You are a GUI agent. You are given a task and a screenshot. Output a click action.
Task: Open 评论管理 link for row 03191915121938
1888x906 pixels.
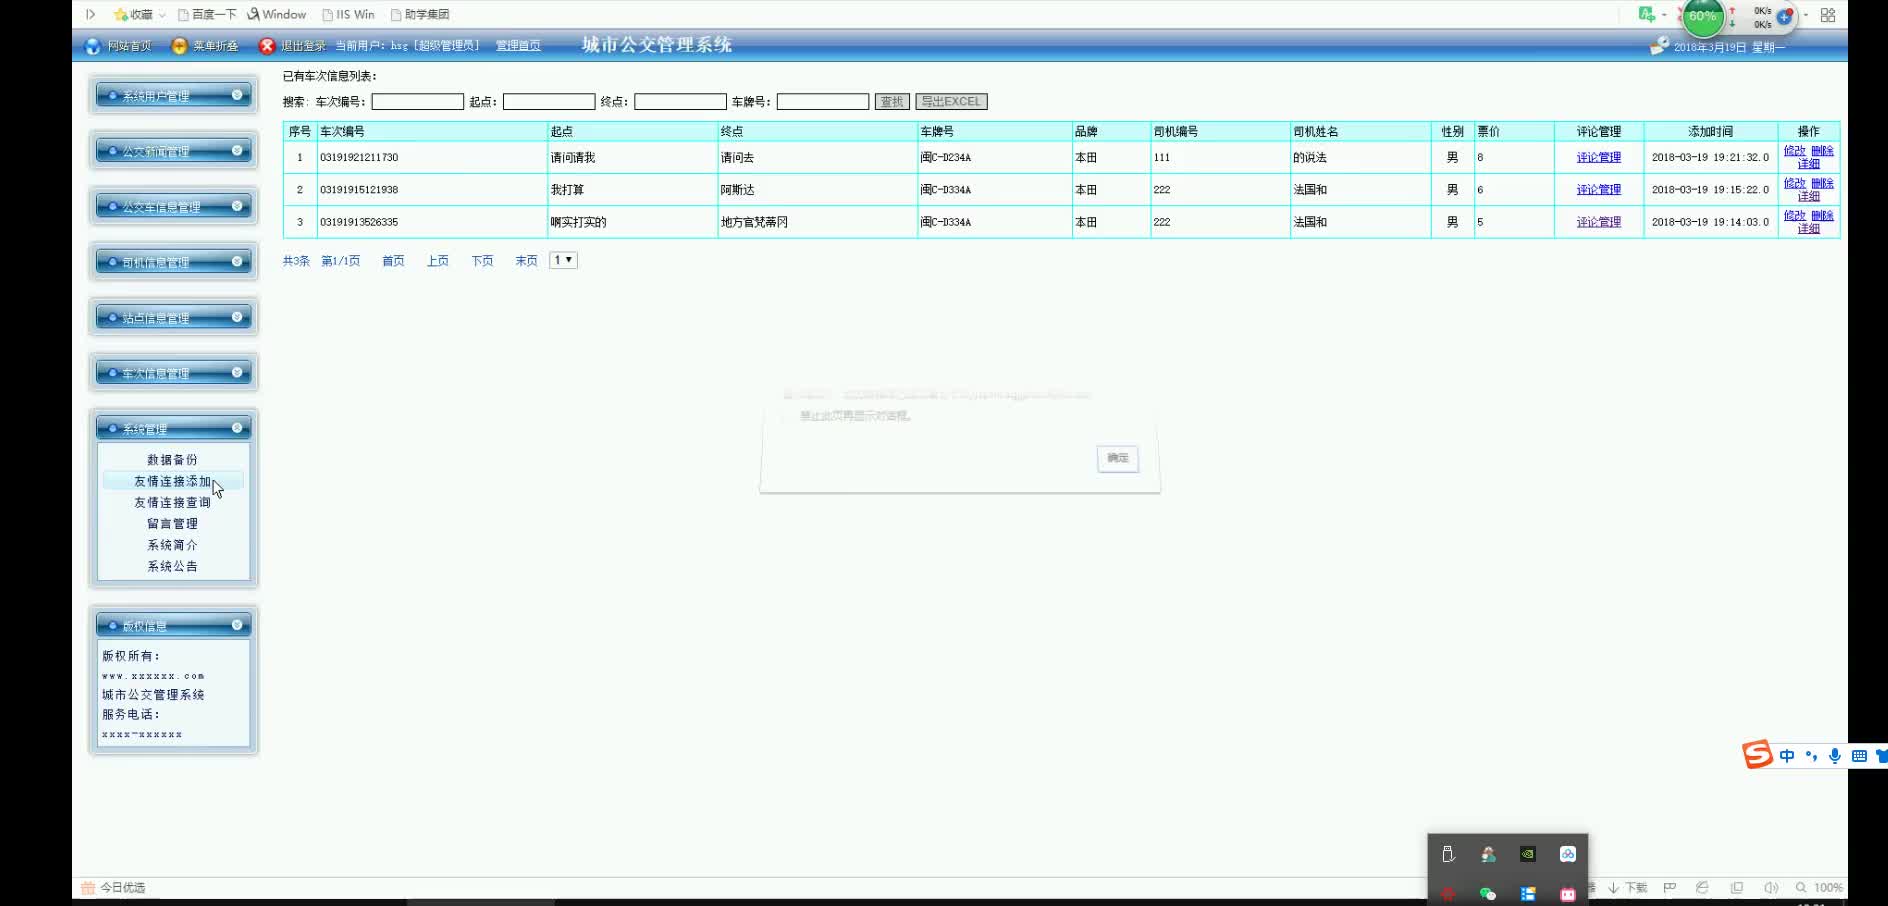[1598, 189]
